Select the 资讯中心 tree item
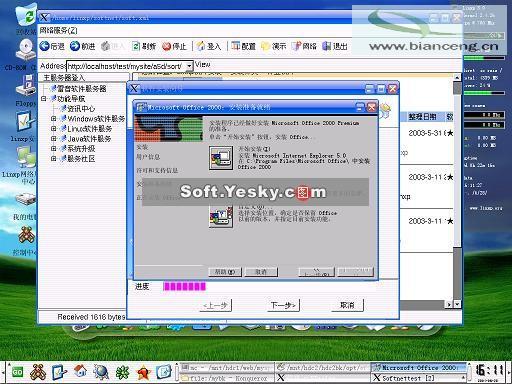Viewport: 512px width, 384px height. tap(81, 109)
